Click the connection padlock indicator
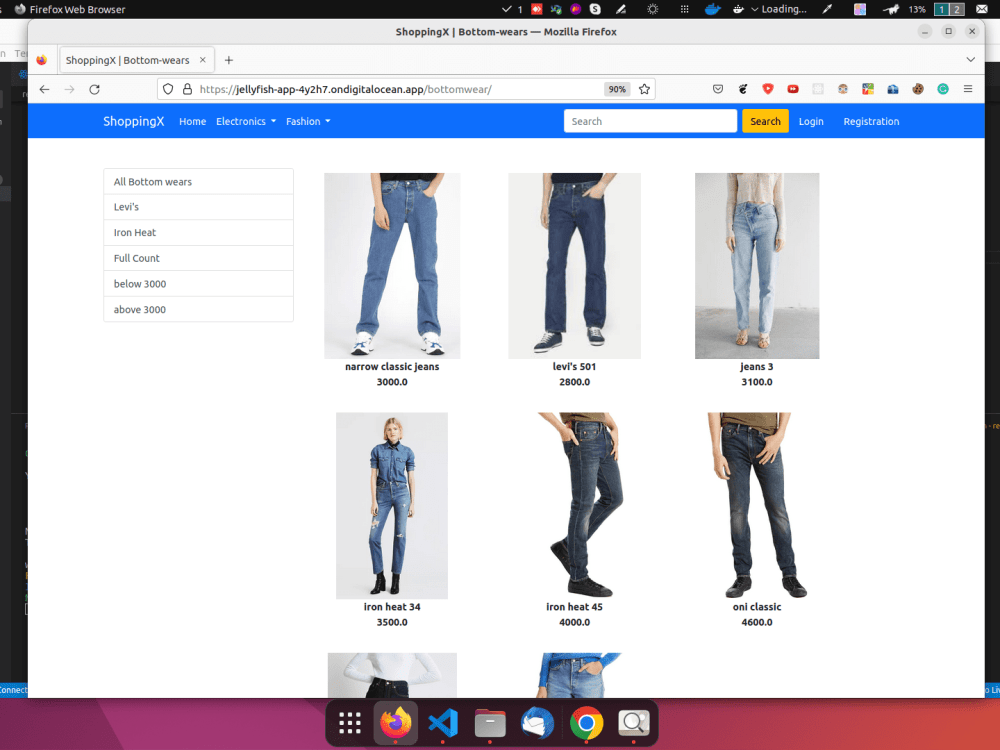 pyautogui.click(x=187, y=89)
